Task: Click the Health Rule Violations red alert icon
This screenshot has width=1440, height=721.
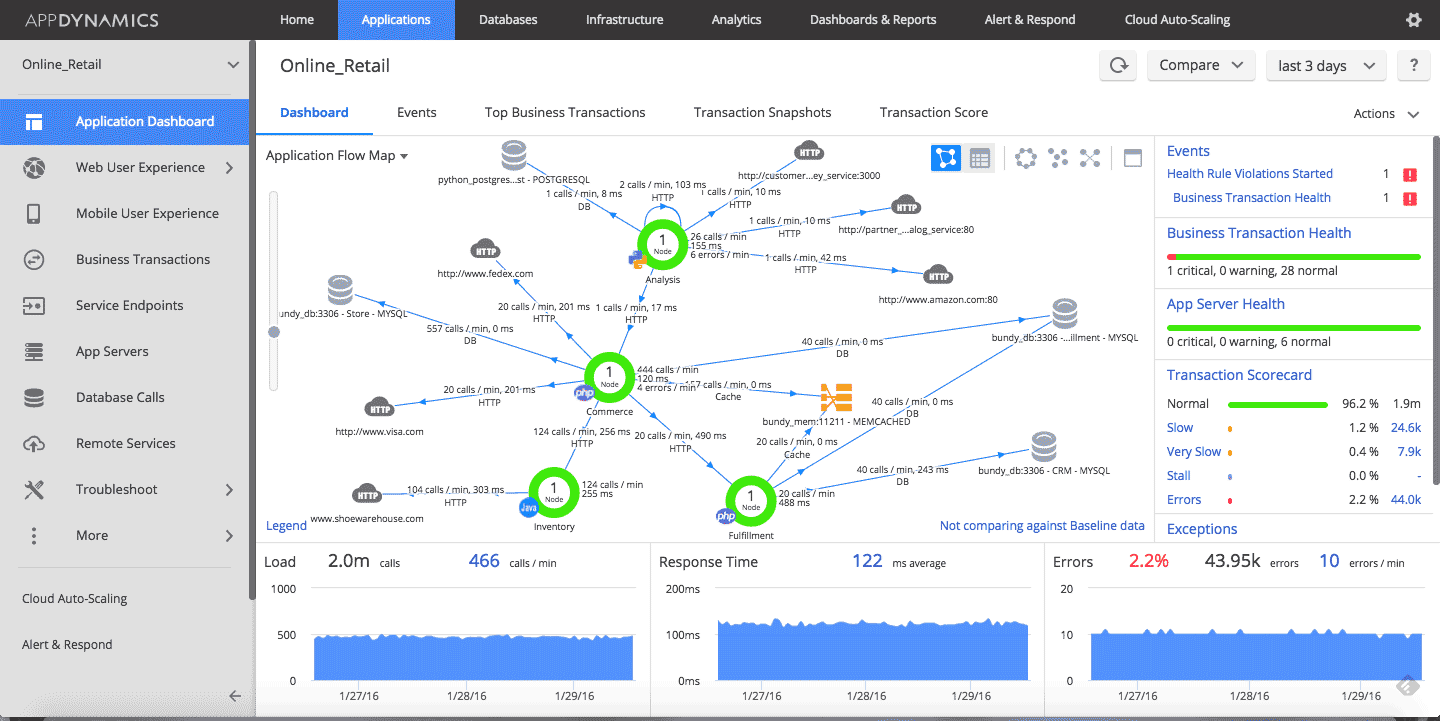Action: [1410, 174]
